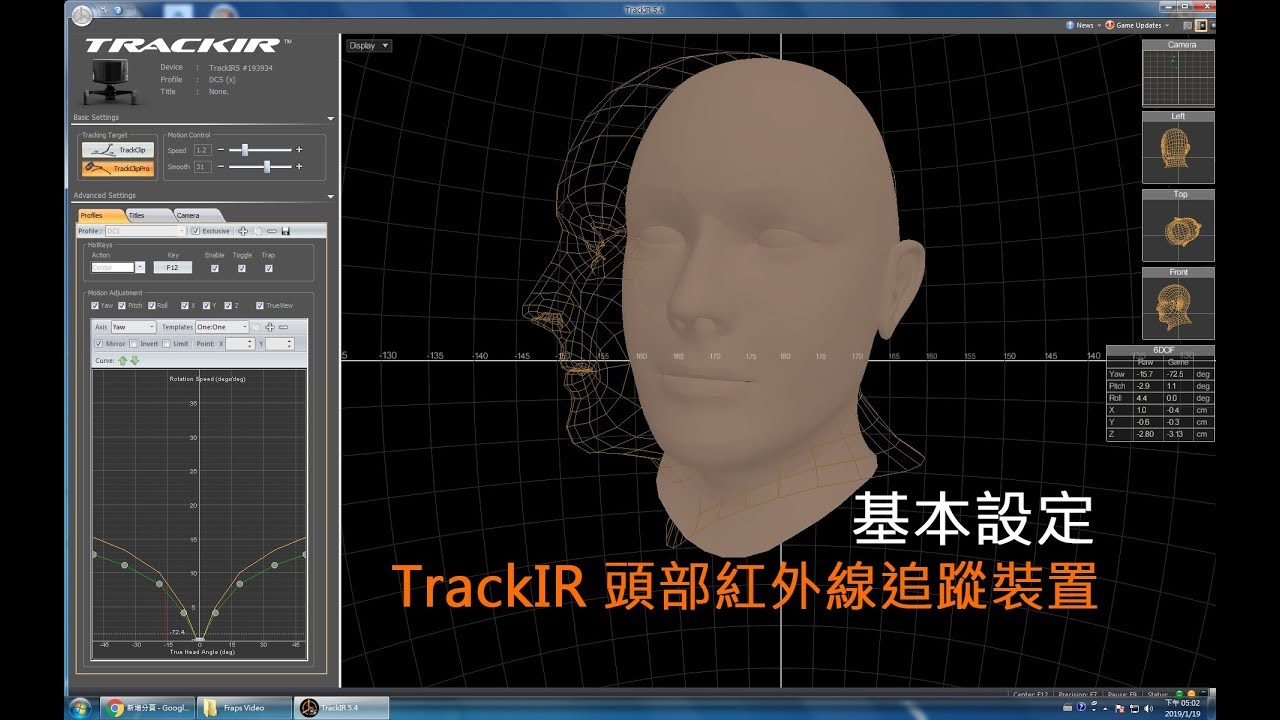Click the highlighted view layout icon at top right
The image size is (1280, 720).
[1200, 25]
